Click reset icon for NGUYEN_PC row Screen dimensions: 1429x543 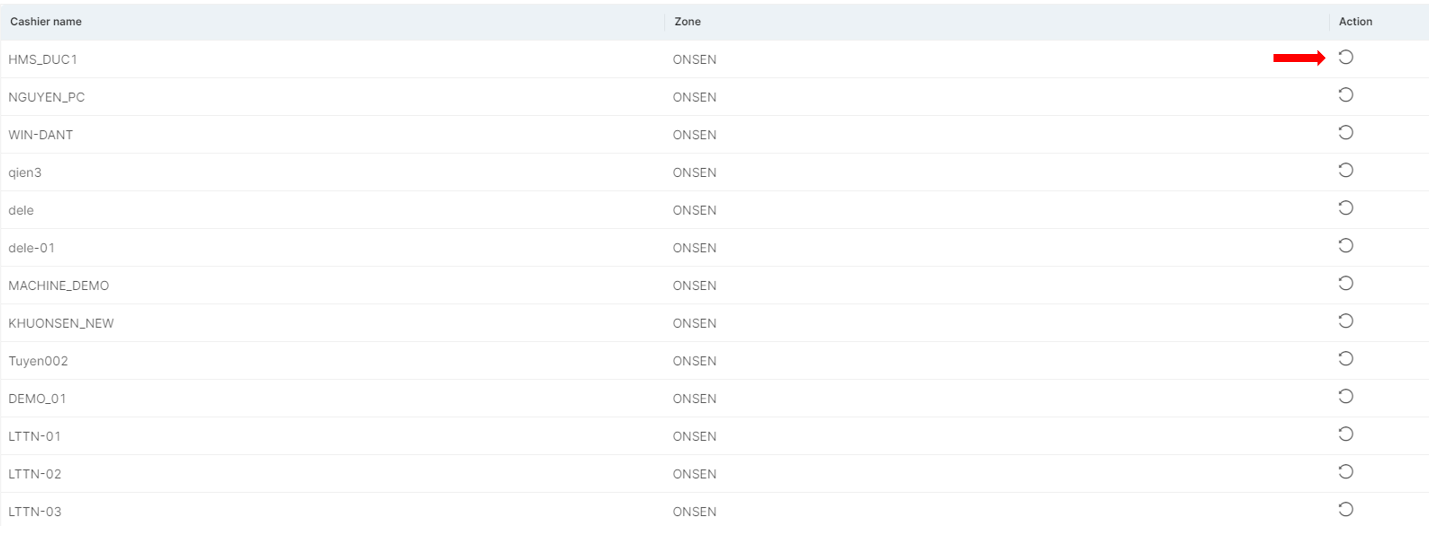click(x=1345, y=95)
